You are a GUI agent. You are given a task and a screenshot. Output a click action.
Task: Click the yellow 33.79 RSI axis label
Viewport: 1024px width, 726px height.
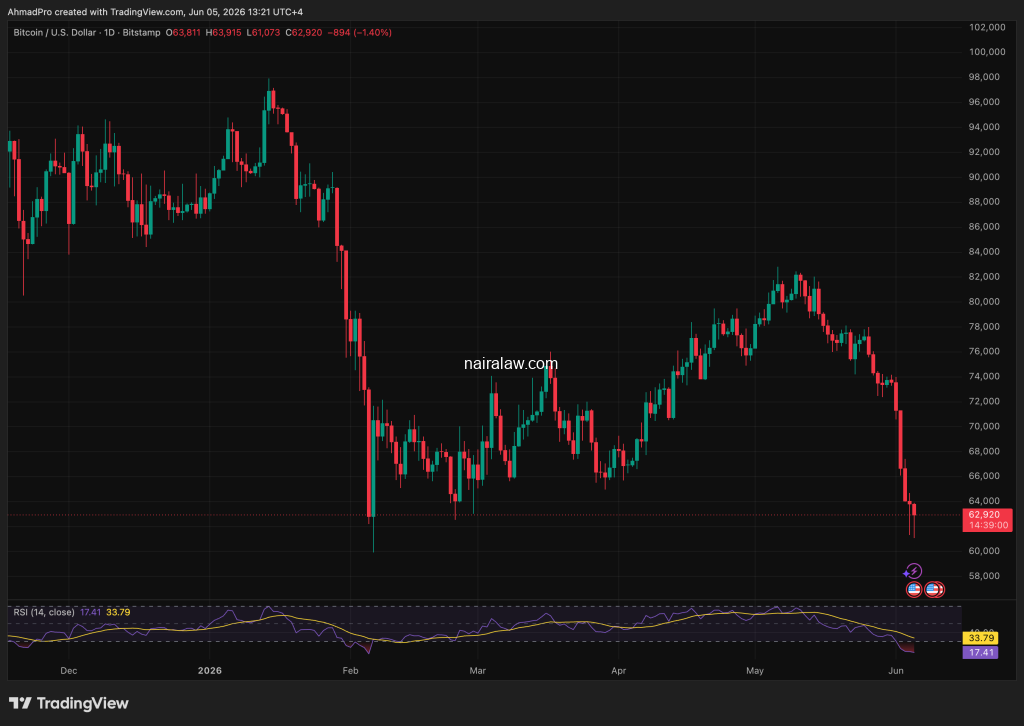pos(981,638)
